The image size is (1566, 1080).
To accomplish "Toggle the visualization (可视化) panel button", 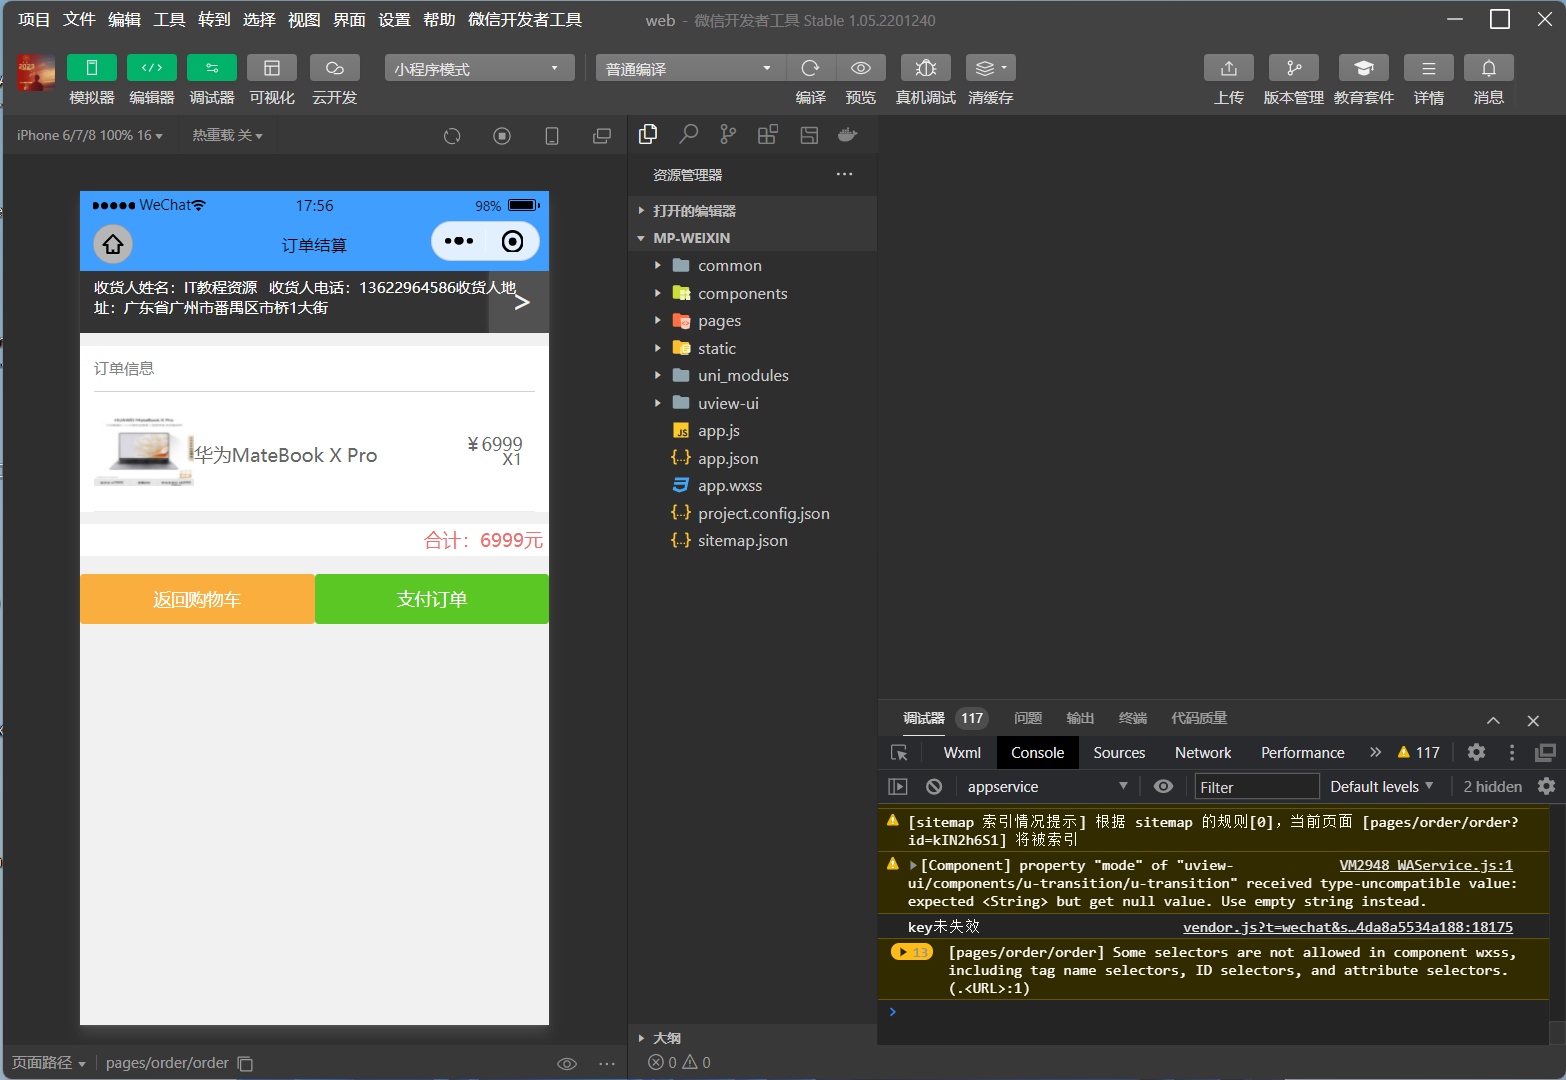I will [272, 67].
